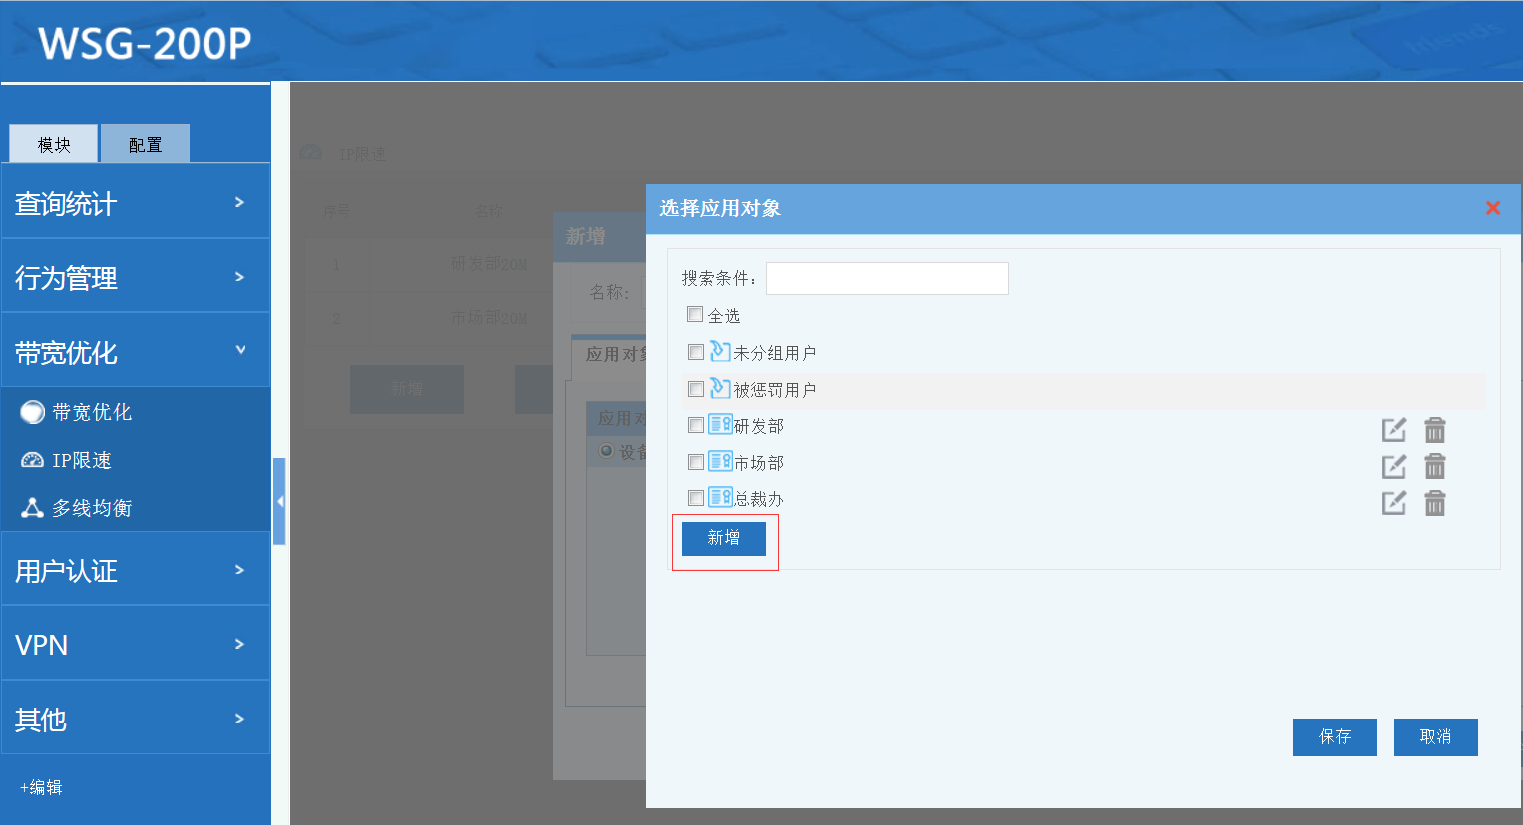Click the 取消 button in the dialog
This screenshot has width=1523, height=825.
coord(1435,737)
